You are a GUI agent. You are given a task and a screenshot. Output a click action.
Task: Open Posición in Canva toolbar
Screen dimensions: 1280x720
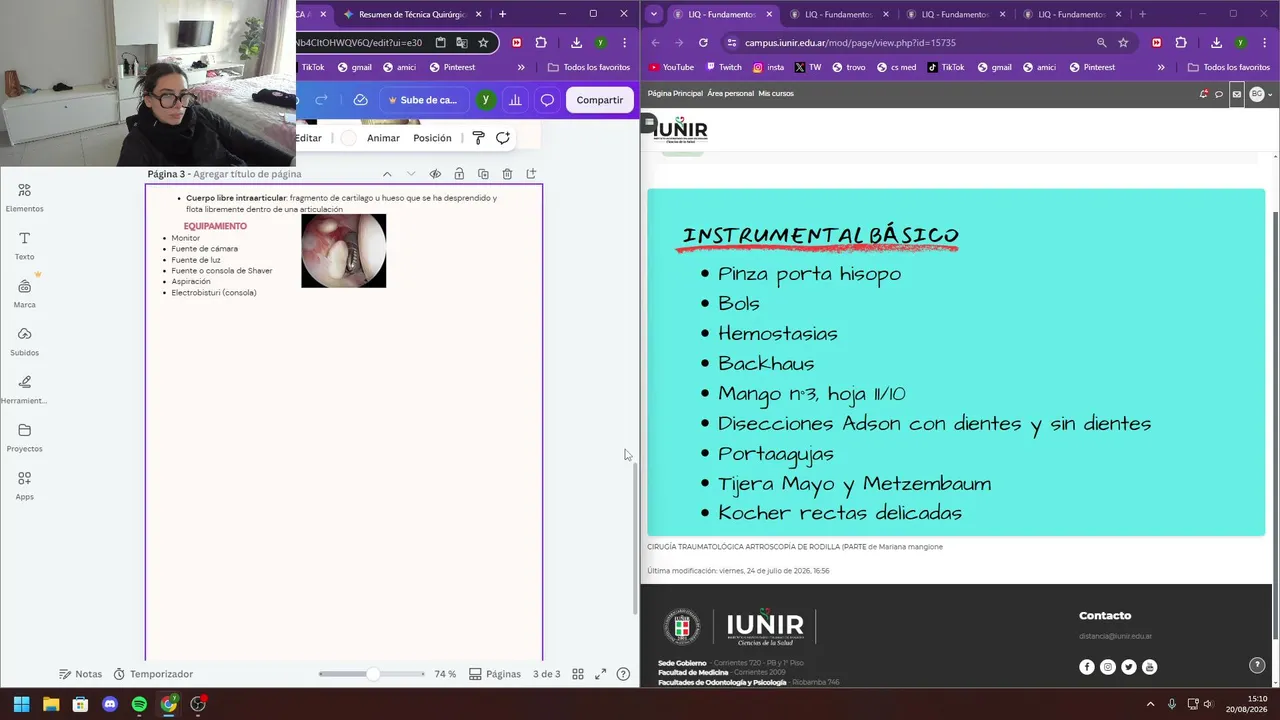point(432,138)
